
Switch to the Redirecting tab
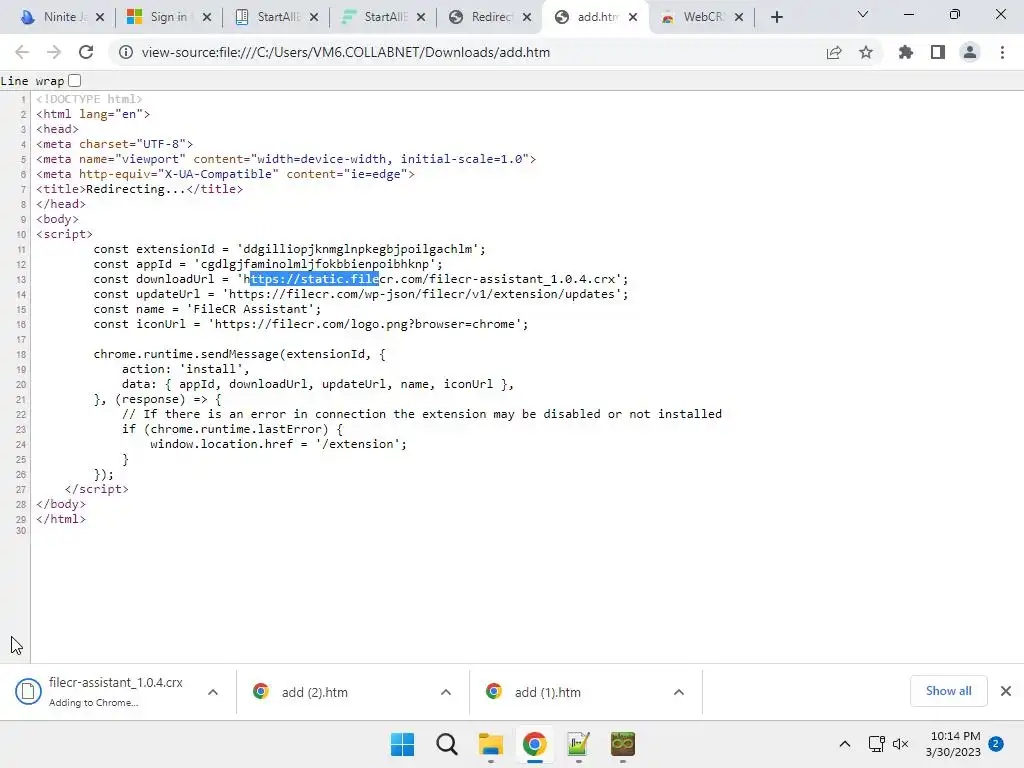488,17
